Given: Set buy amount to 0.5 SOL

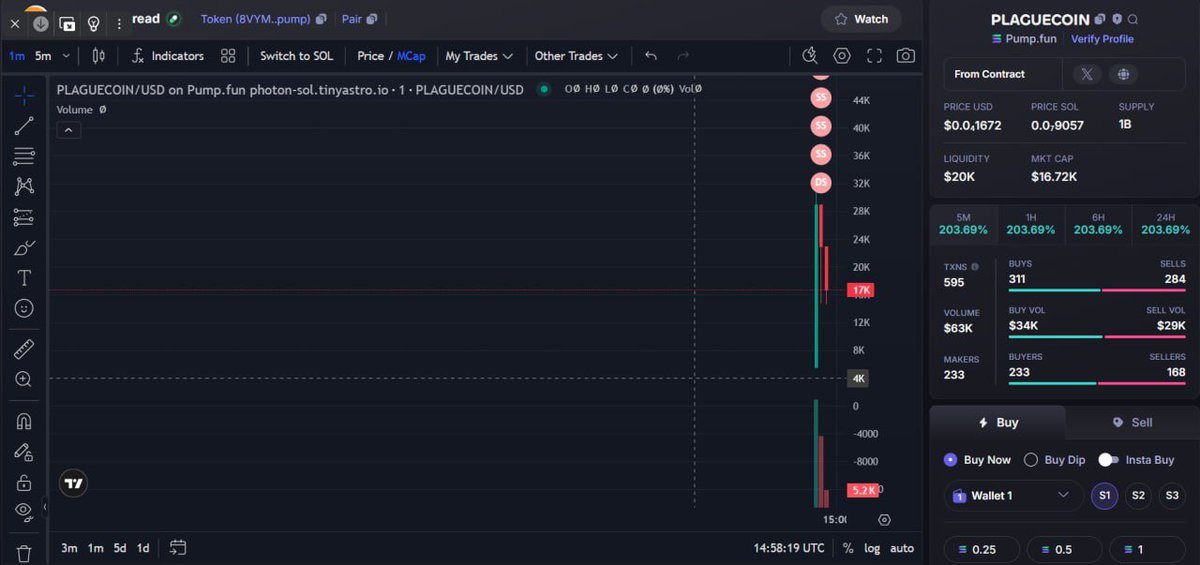Looking at the screenshot, I should pos(1063,549).
